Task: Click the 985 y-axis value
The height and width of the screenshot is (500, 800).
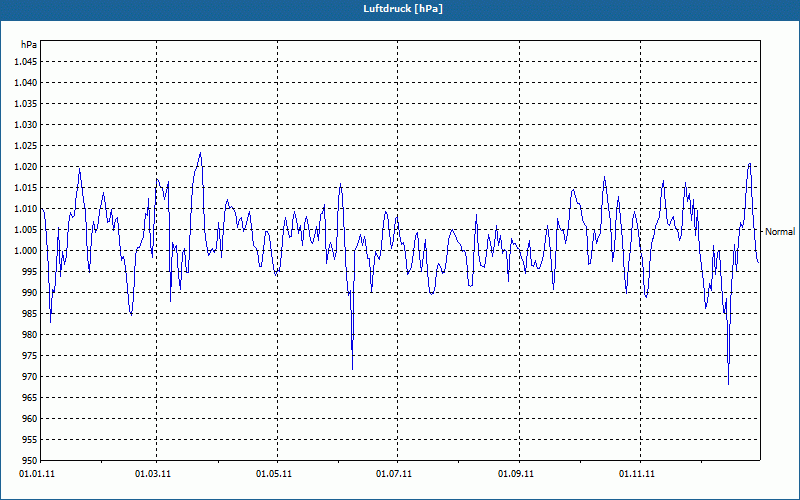Action: [30, 313]
